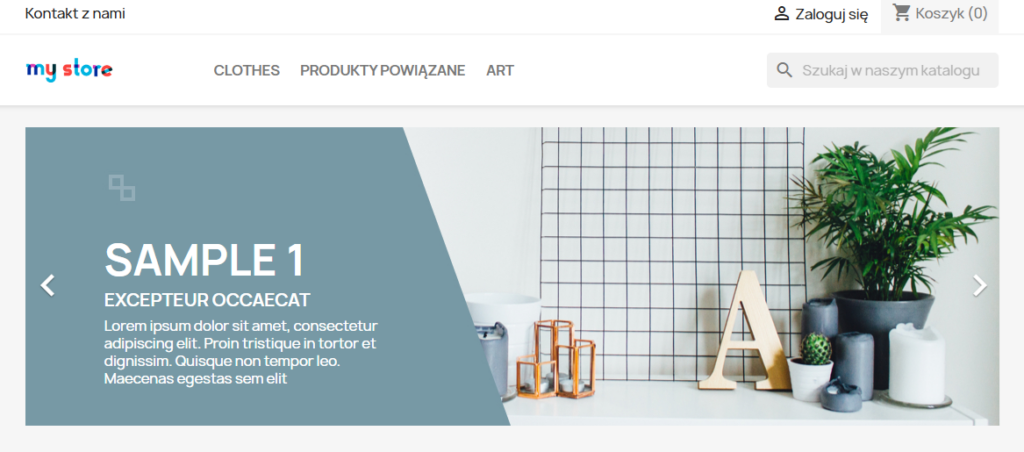Click the EXCEPTEUR OCCAECAT subtitle

tap(207, 300)
